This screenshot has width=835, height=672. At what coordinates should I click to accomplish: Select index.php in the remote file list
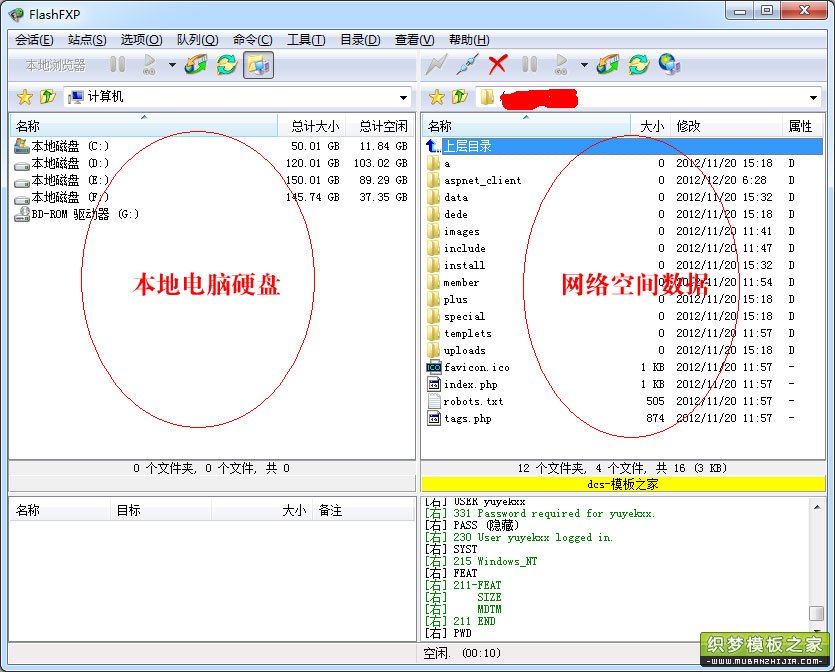coord(470,384)
